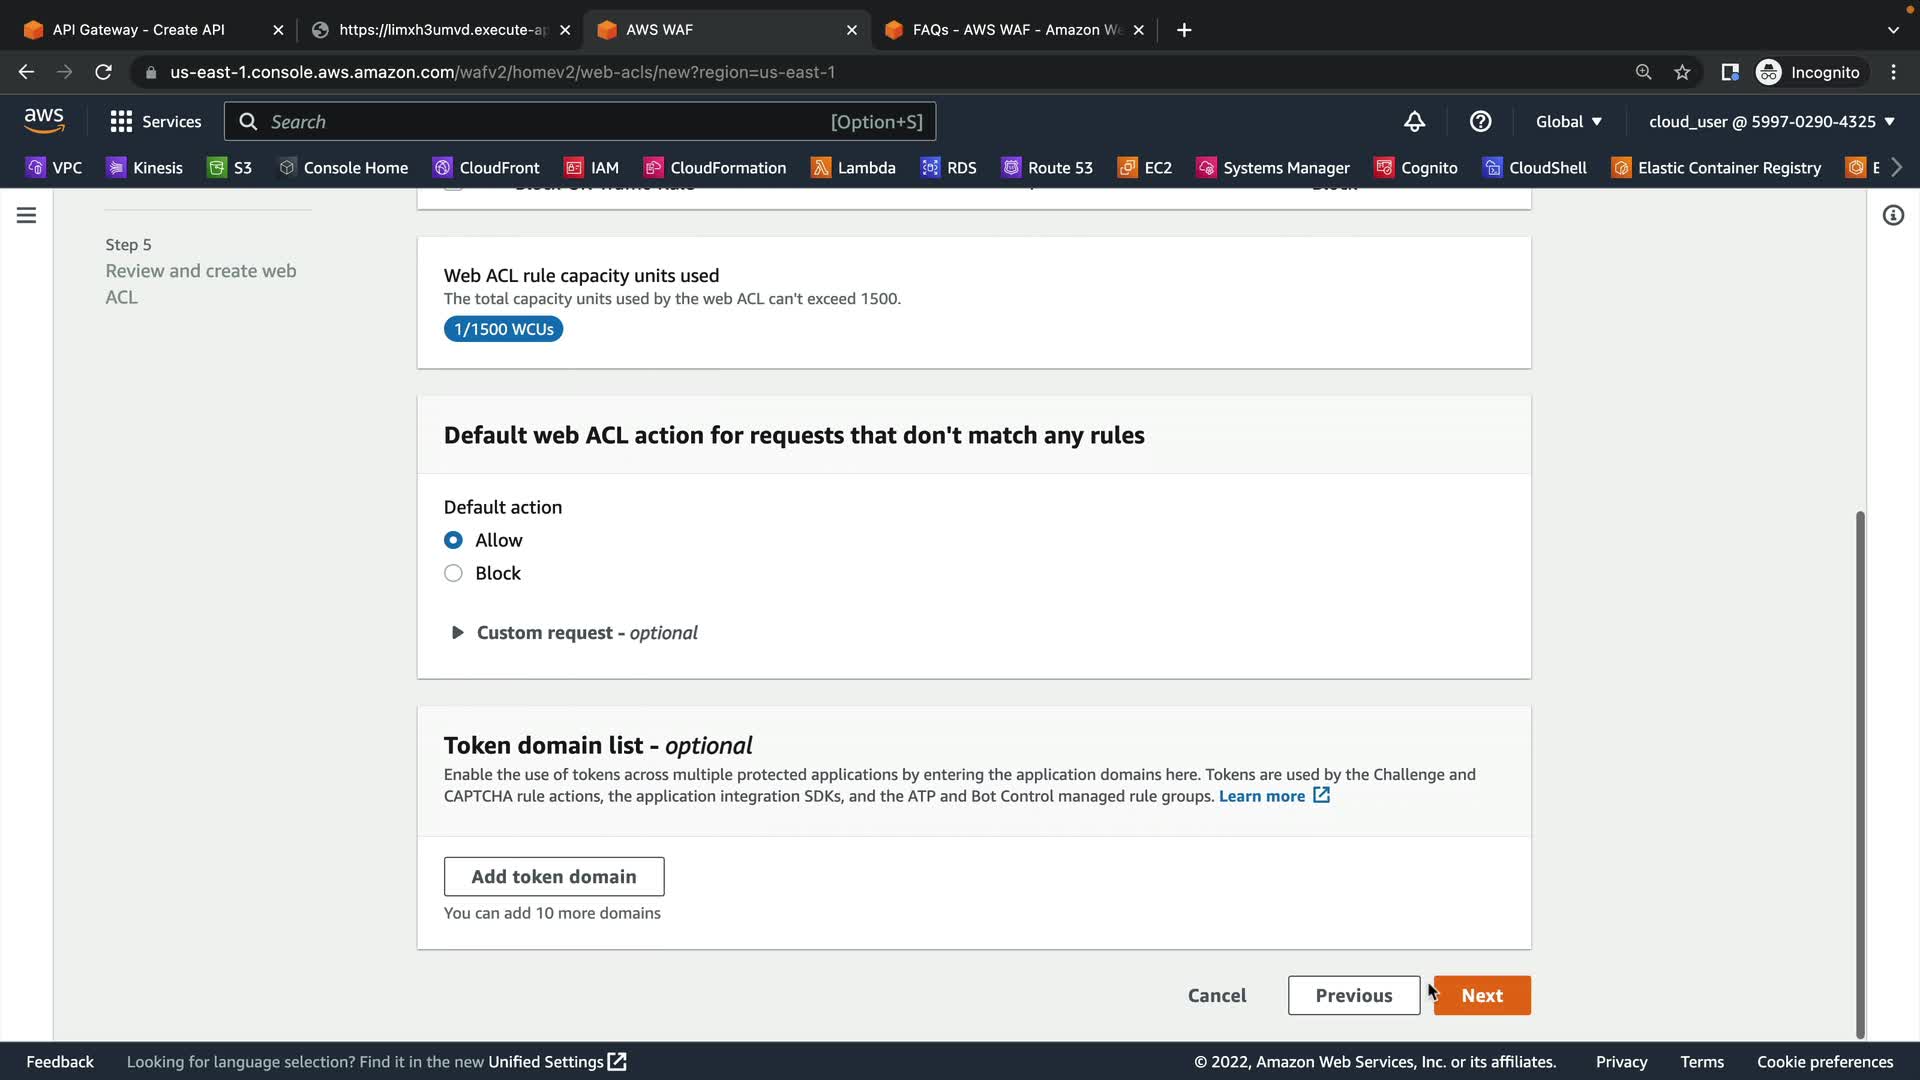Switch to FAQs AWS WAF tab
The image size is (1920, 1080).
(x=1015, y=30)
